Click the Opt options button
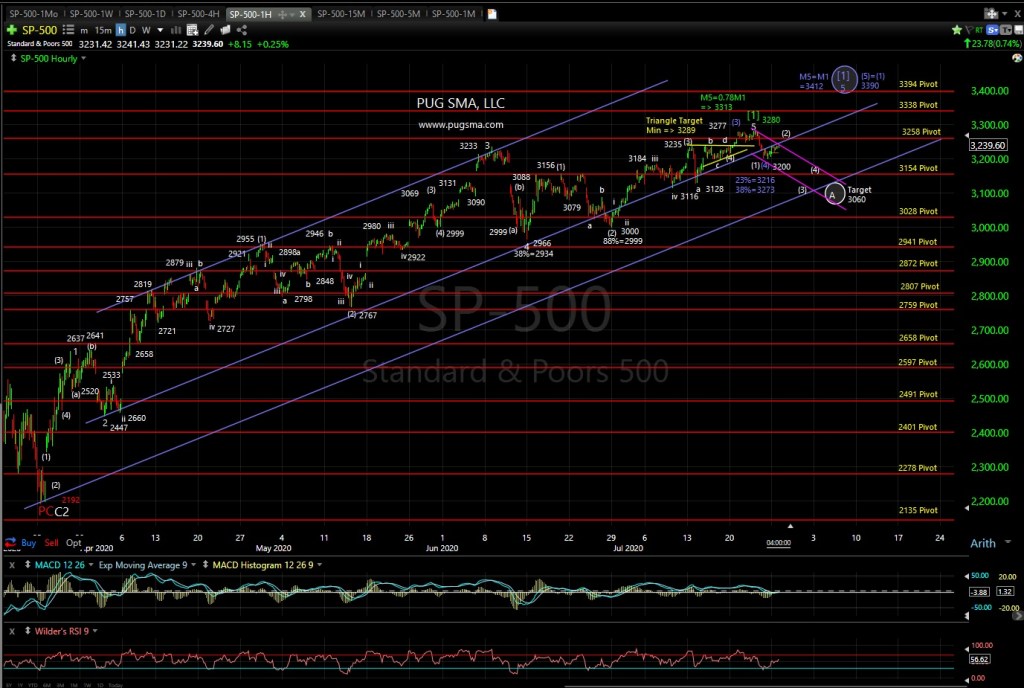This screenshot has height=688, width=1024. coord(74,543)
